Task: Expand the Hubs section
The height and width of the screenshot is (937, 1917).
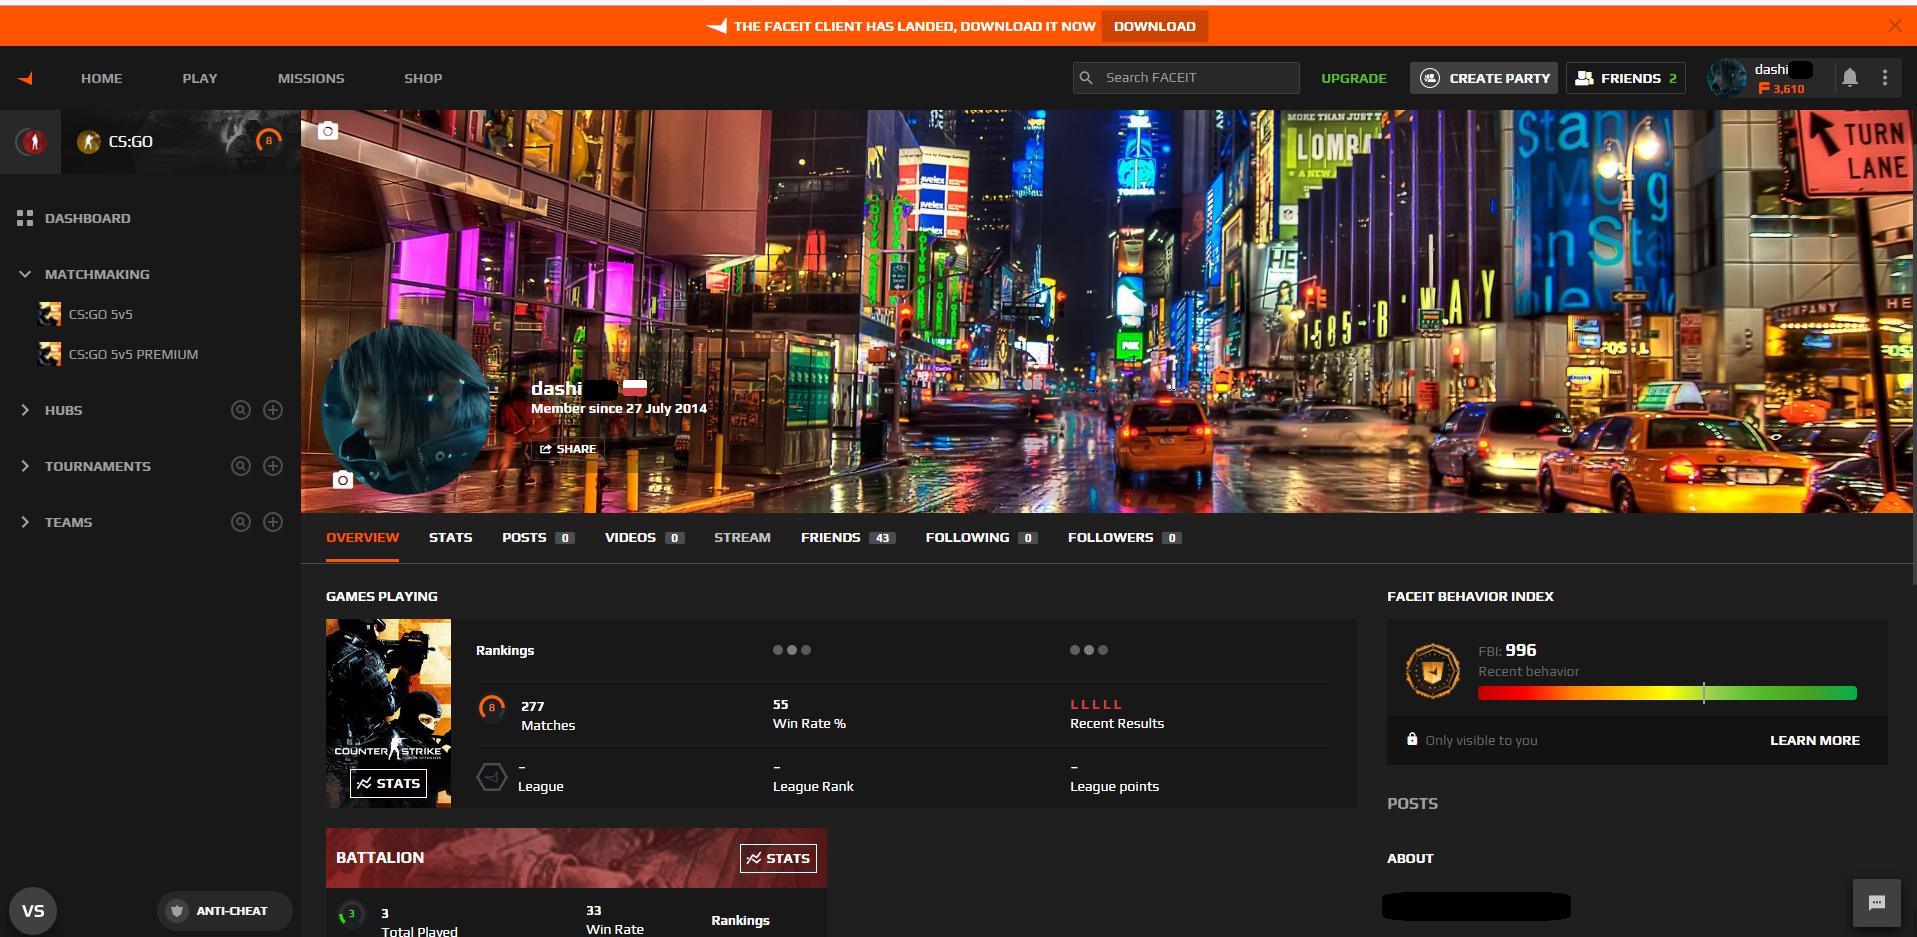Action: point(25,410)
